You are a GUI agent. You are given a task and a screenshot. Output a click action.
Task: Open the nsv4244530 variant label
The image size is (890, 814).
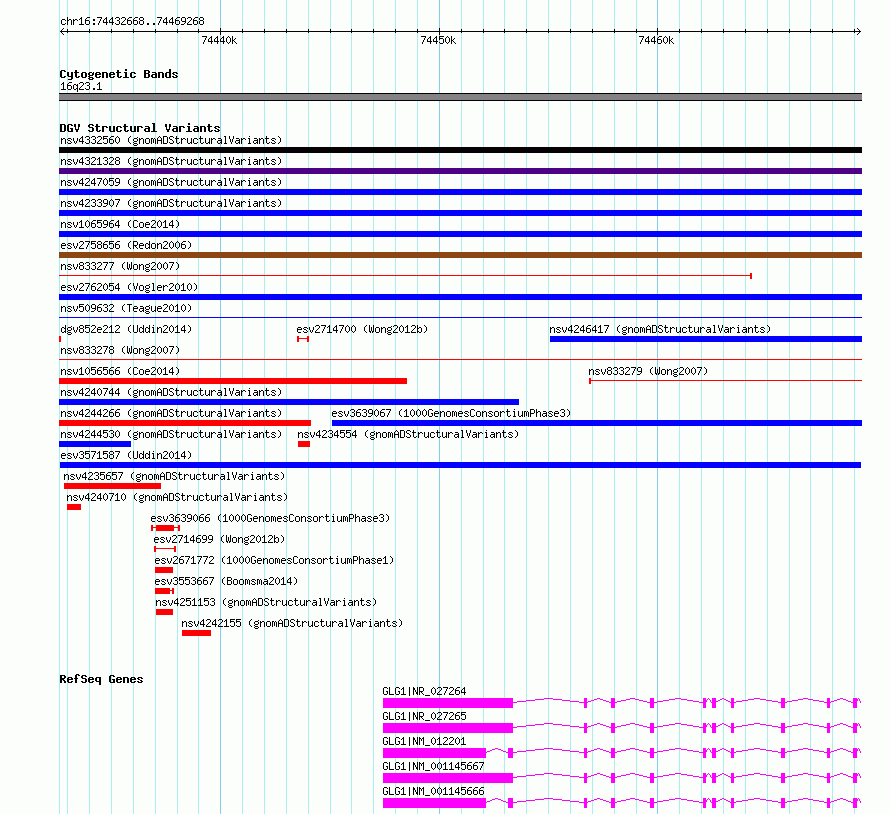pos(171,434)
